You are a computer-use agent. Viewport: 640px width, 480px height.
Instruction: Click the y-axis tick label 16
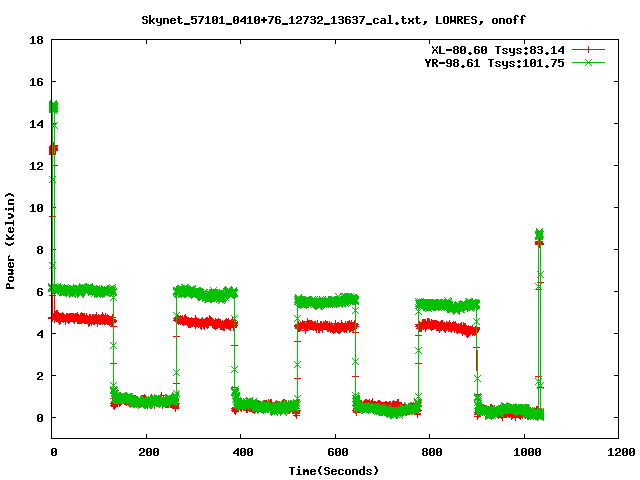point(37,82)
